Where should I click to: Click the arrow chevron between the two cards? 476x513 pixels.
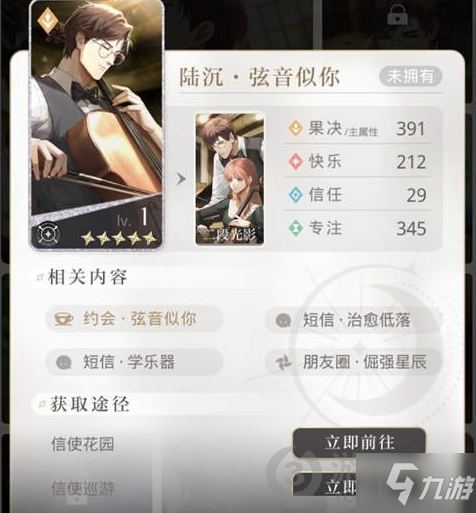click(x=181, y=179)
